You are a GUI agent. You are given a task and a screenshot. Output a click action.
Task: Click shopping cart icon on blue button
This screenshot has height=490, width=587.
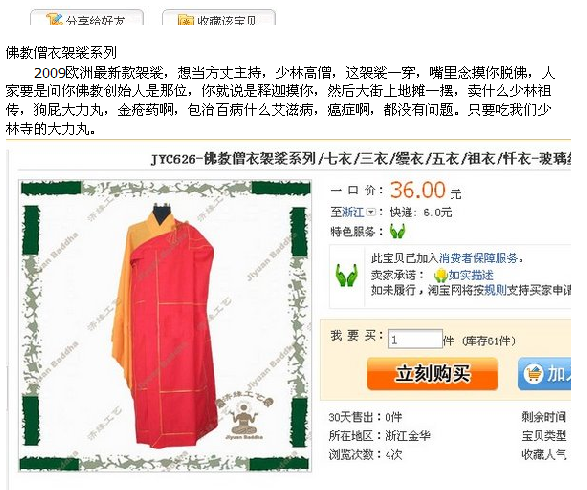(x=533, y=373)
